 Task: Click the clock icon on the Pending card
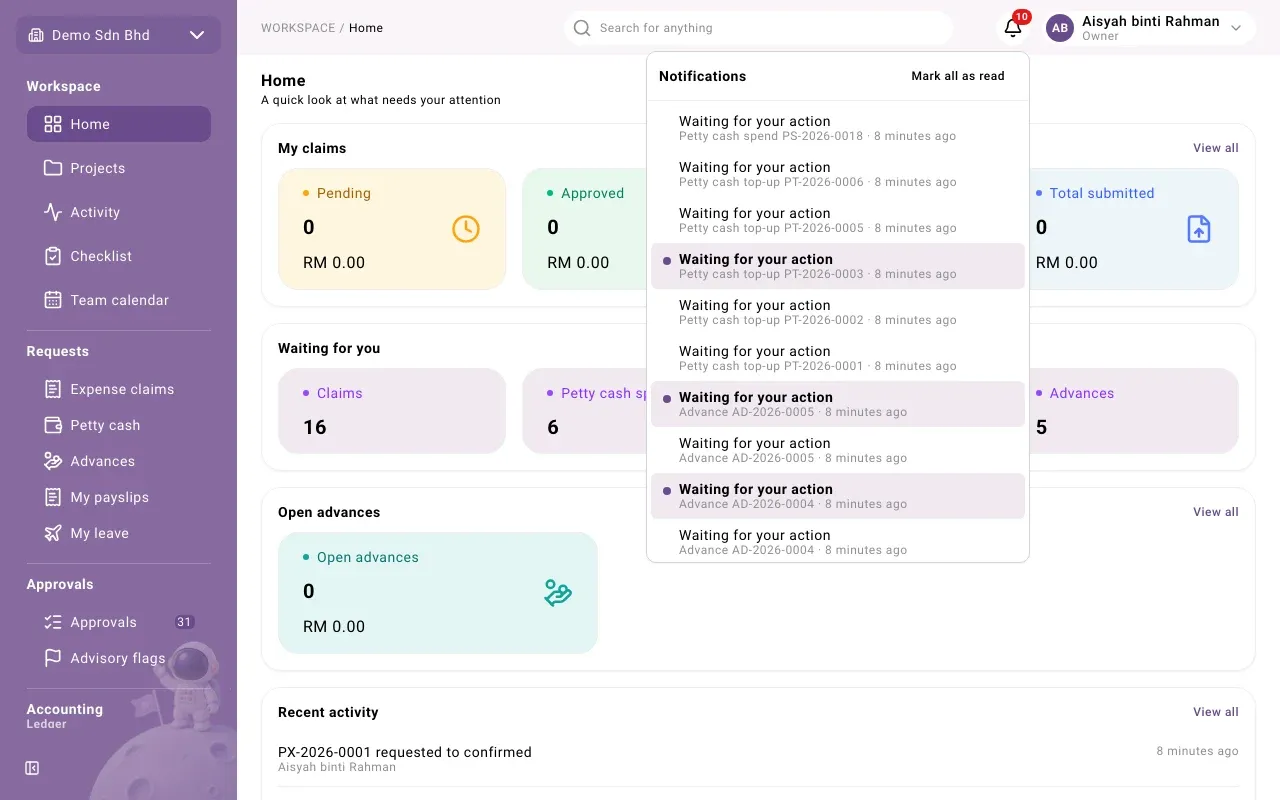tap(466, 229)
